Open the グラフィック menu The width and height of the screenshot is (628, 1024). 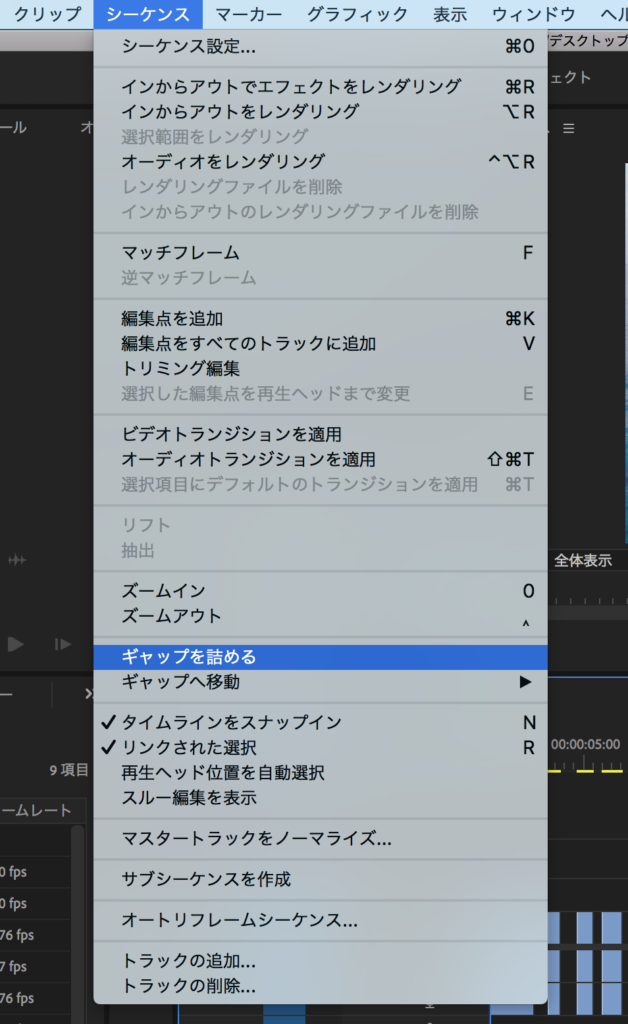coord(354,14)
